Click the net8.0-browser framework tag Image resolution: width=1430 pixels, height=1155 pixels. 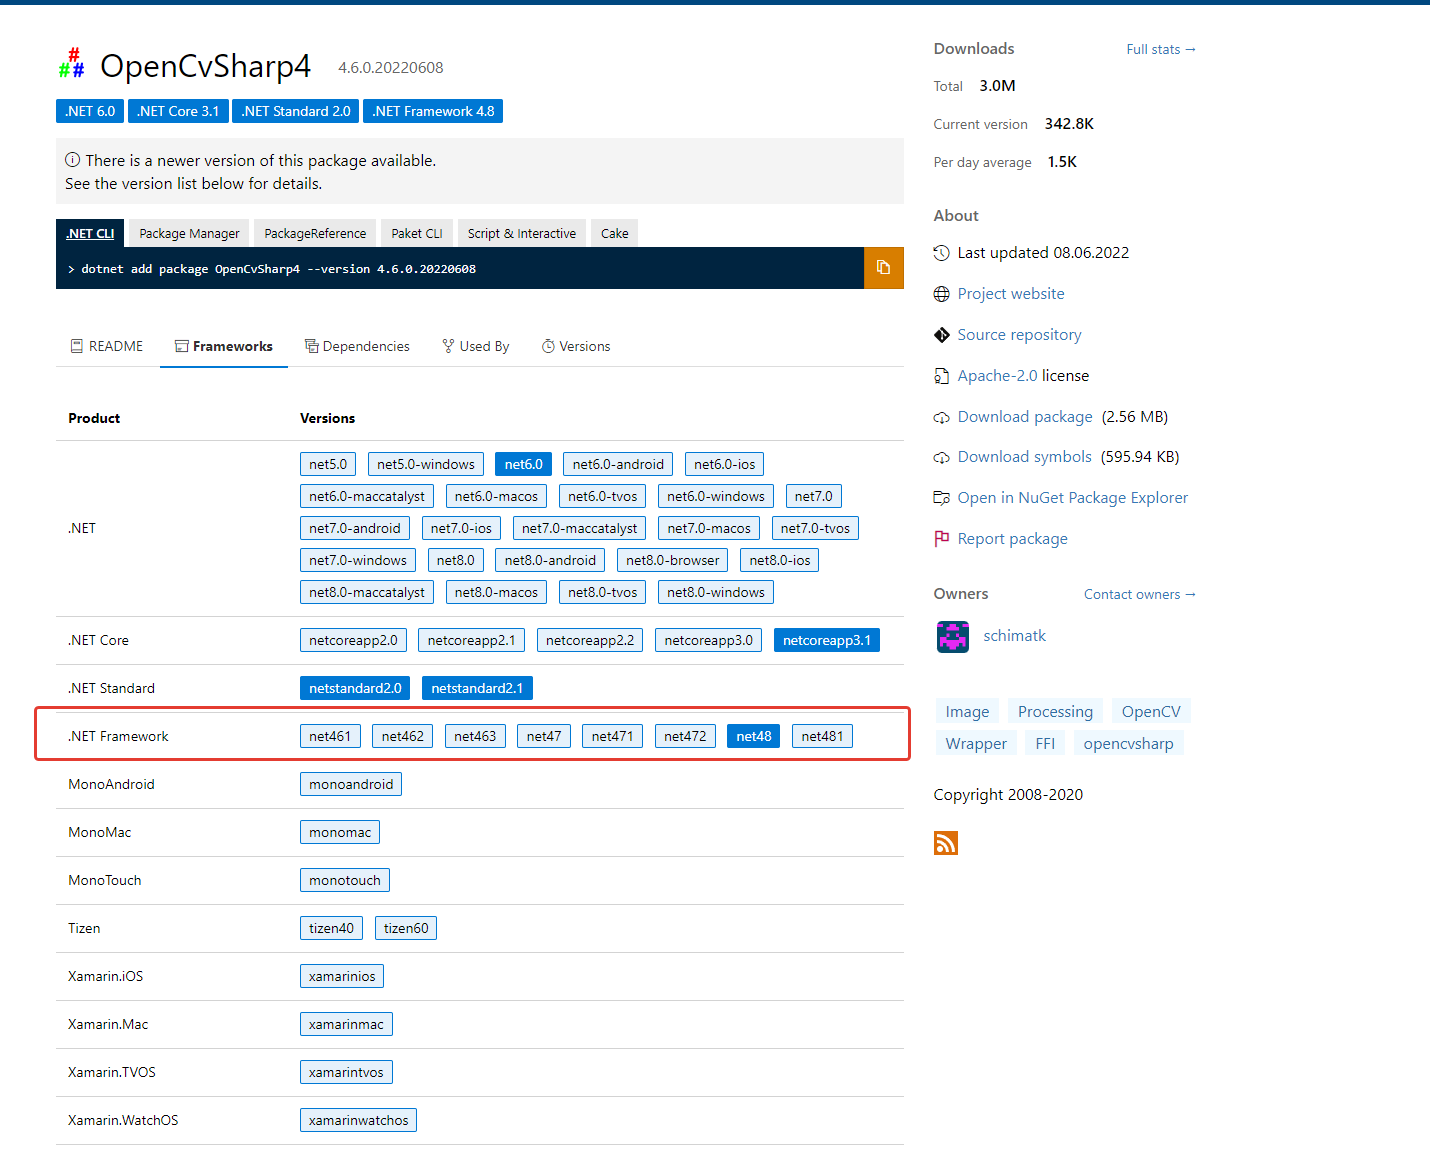(673, 560)
